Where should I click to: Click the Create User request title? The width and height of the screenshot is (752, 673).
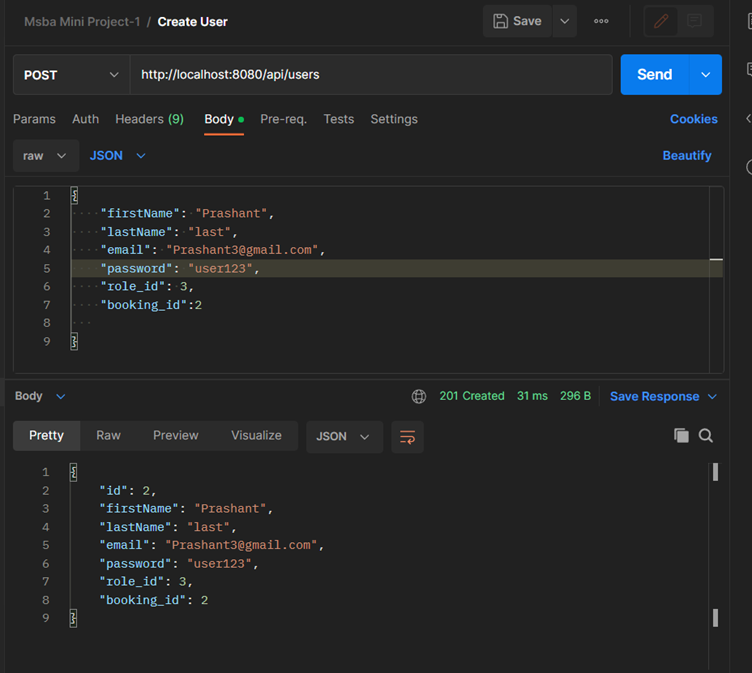pyautogui.click(x=192, y=22)
